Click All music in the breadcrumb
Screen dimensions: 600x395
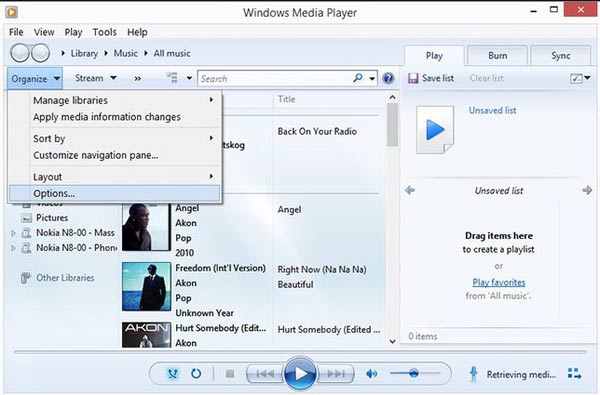(x=172, y=54)
